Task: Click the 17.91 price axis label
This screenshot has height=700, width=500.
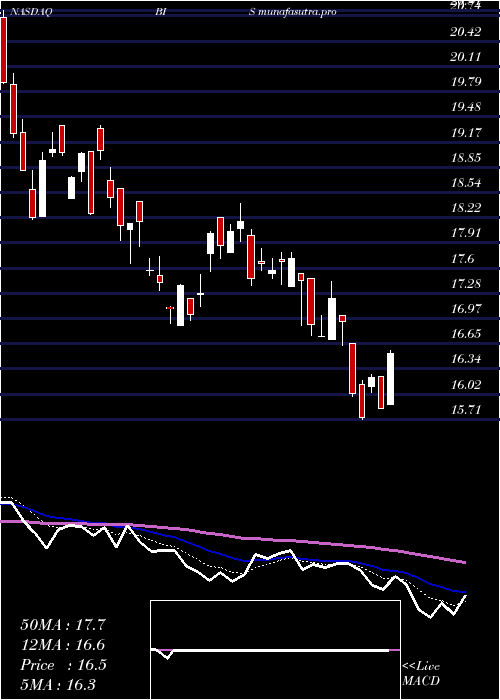Action: click(466, 233)
